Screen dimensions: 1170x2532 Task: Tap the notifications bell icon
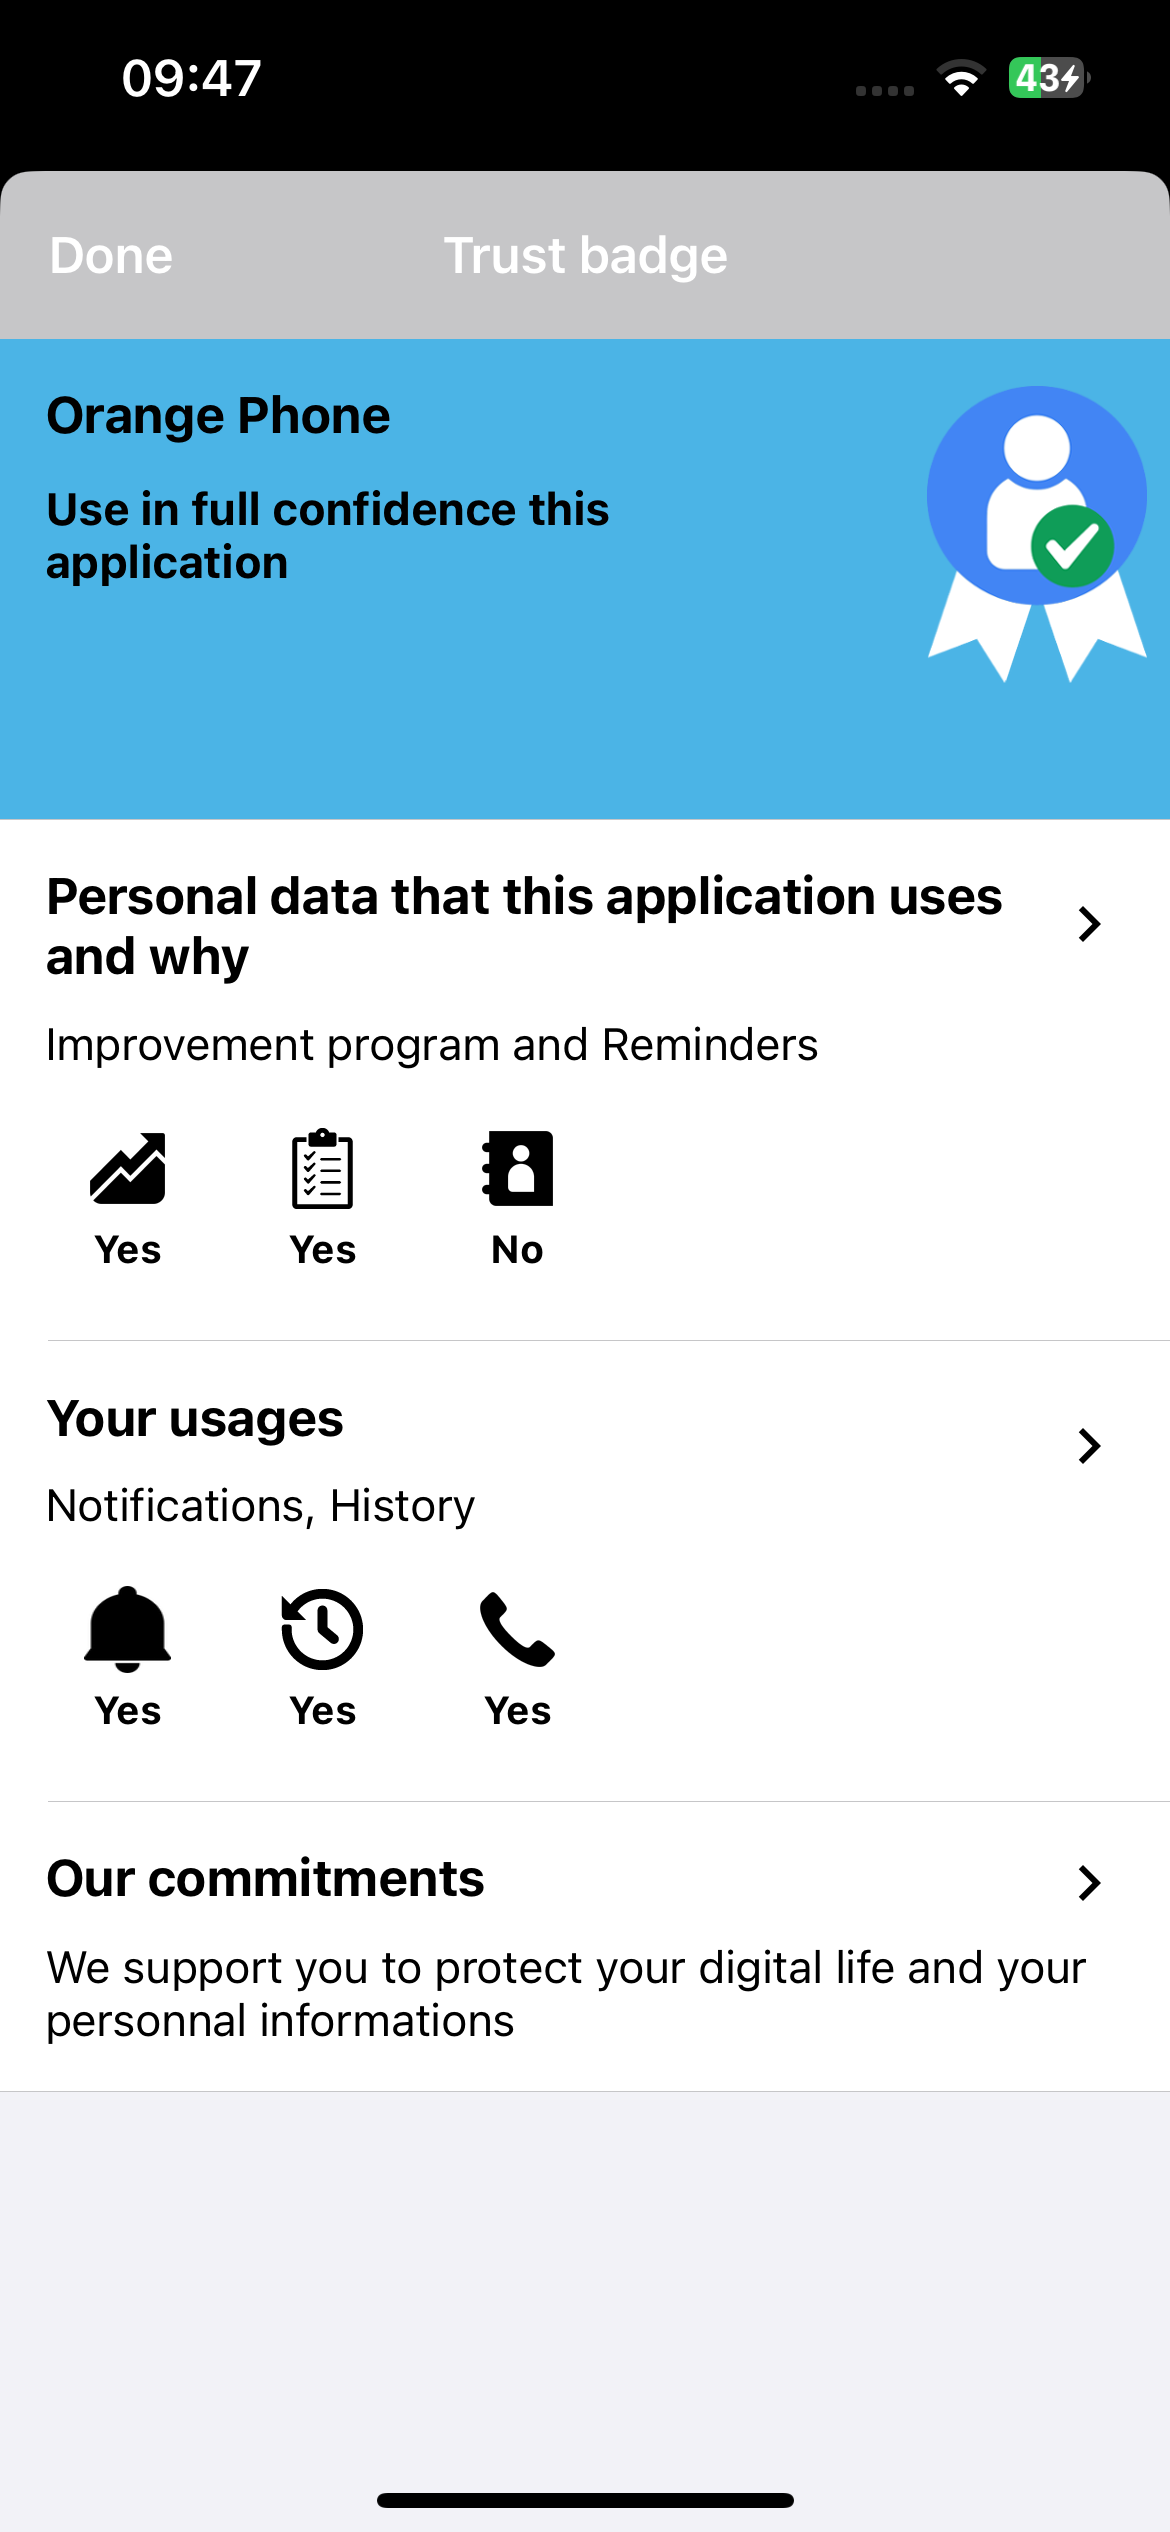point(128,1629)
